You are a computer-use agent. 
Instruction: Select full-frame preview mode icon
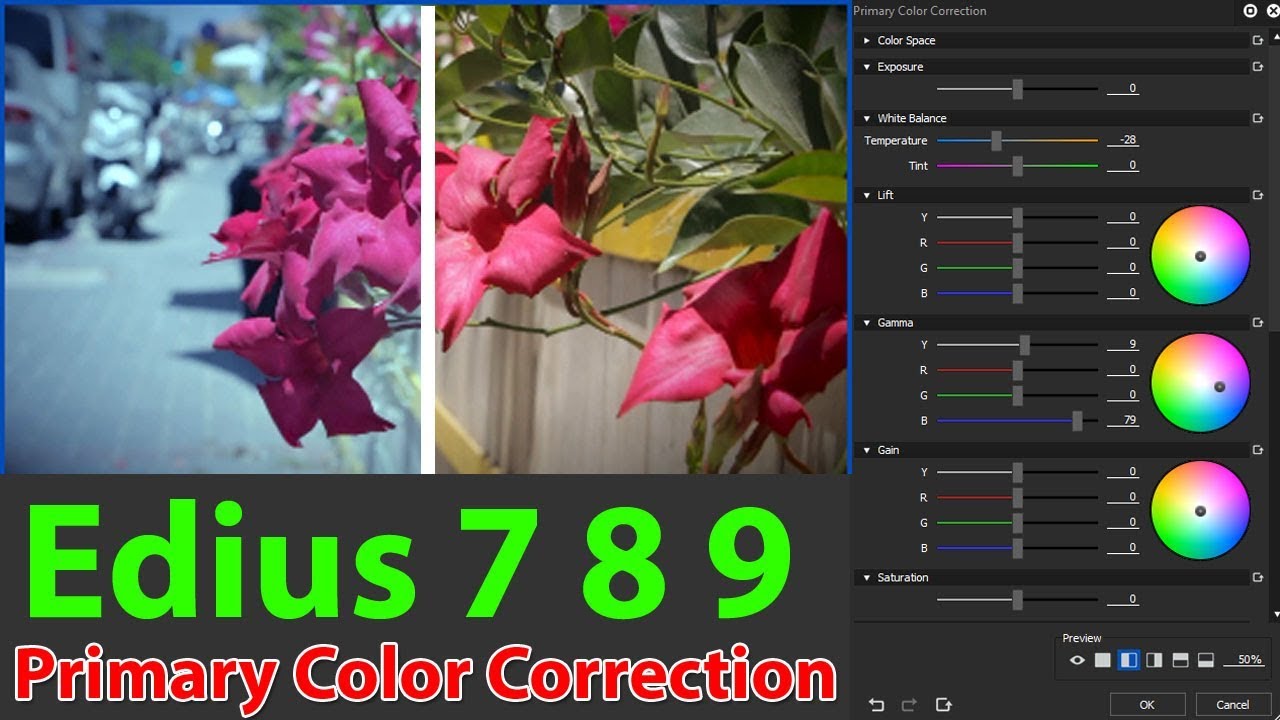tap(1102, 660)
